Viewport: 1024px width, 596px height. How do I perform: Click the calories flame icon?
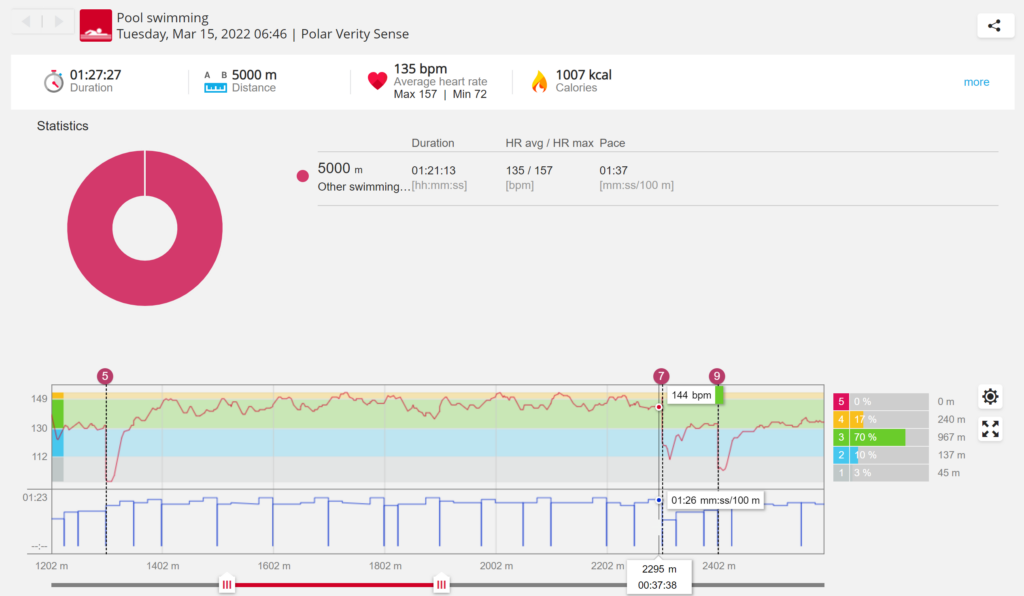click(x=539, y=81)
